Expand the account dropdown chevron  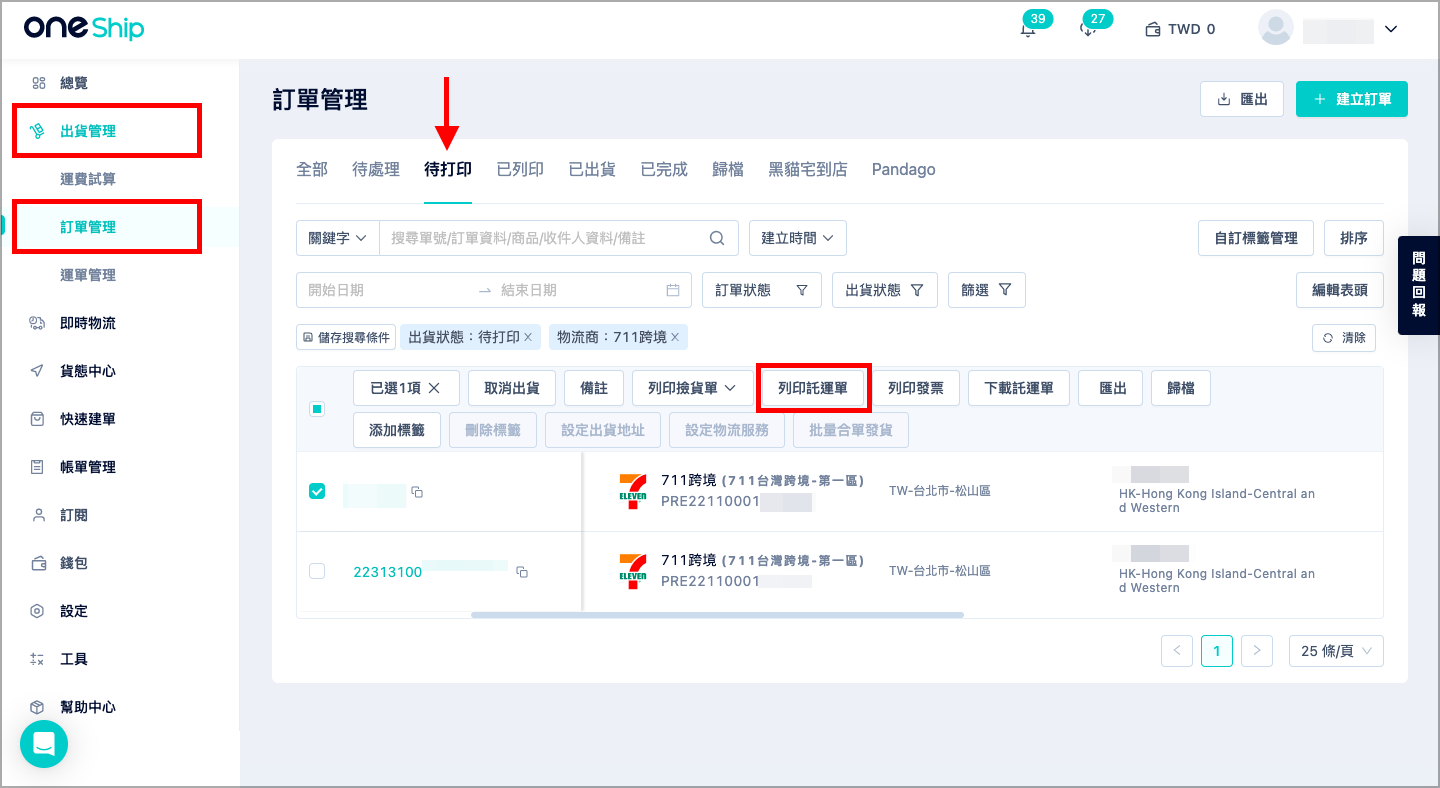[1390, 29]
